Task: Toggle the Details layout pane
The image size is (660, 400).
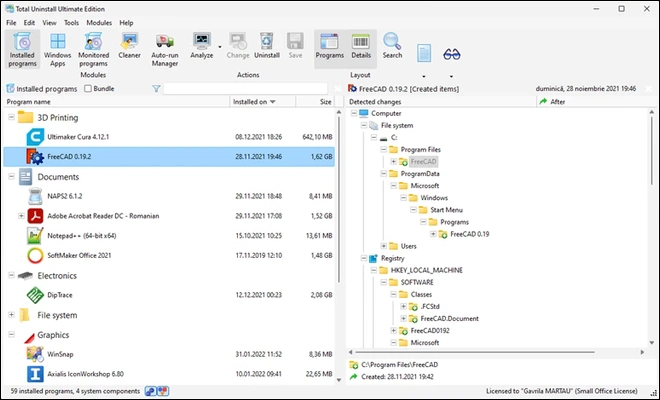Action: pyautogui.click(x=360, y=46)
